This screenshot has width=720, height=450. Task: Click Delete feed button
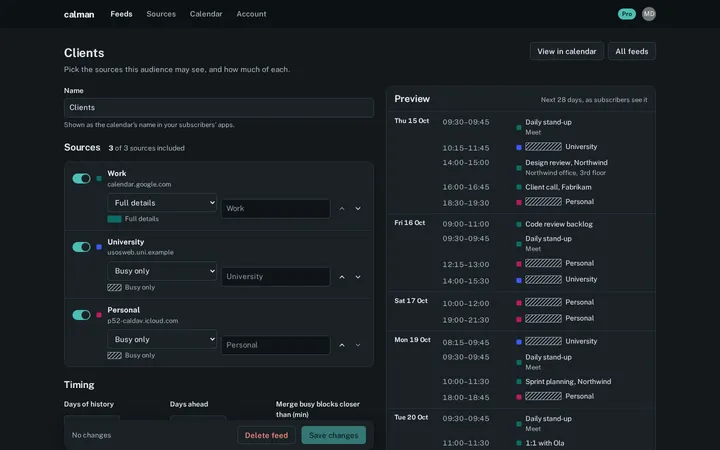266,435
